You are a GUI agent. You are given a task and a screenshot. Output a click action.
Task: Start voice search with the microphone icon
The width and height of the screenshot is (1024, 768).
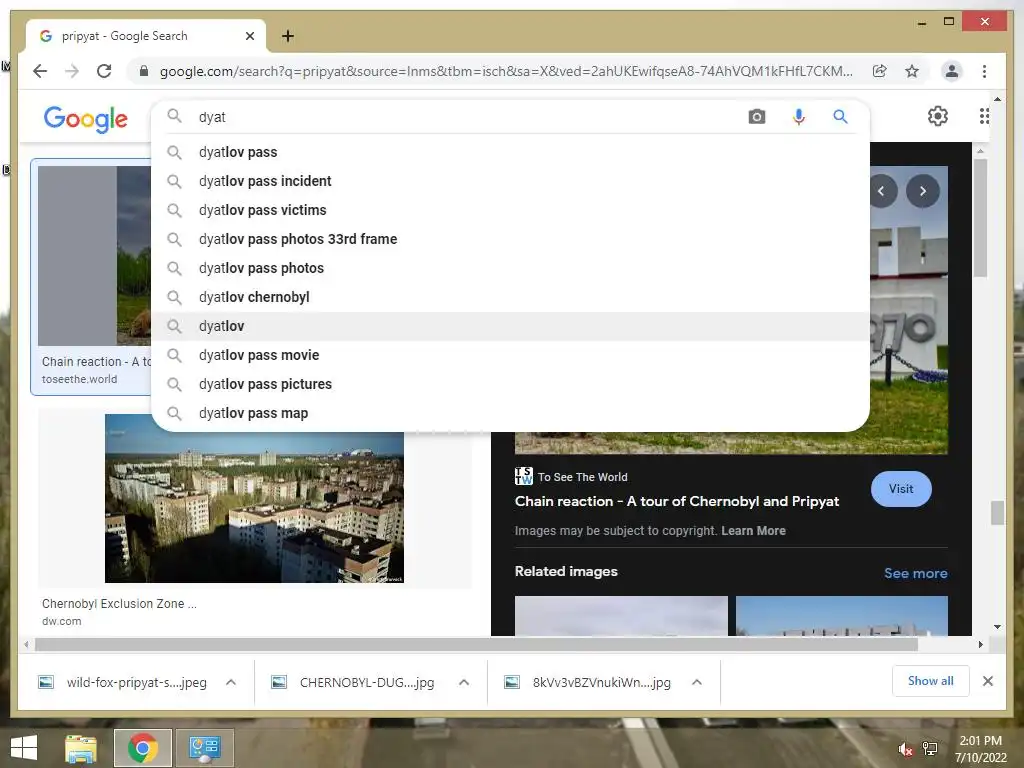click(x=798, y=117)
